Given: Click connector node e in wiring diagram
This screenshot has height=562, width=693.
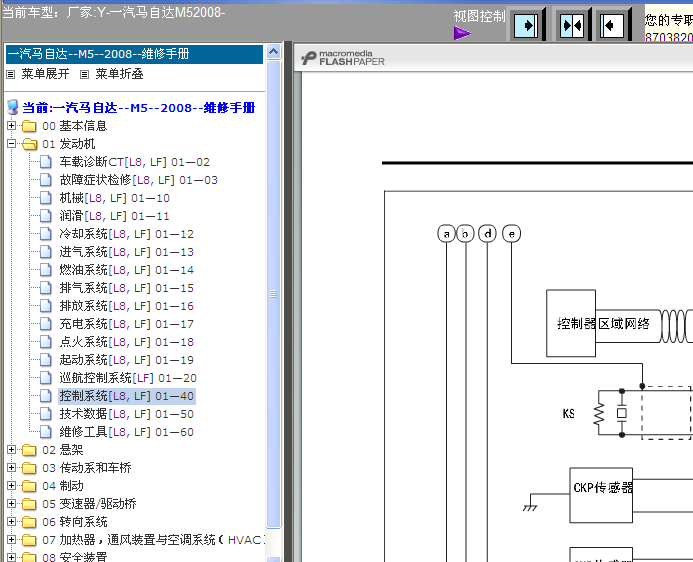Looking at the screenshot, I should tap(511, 234).
